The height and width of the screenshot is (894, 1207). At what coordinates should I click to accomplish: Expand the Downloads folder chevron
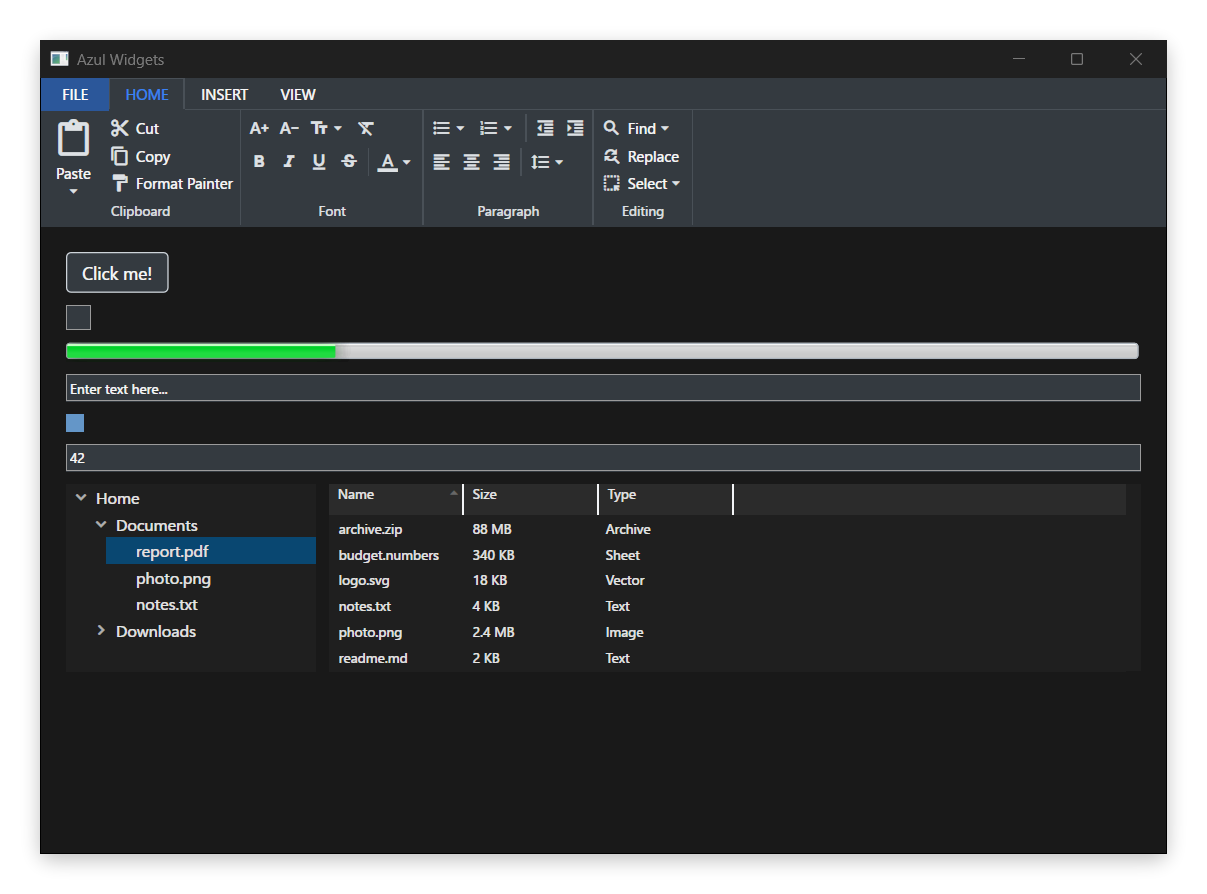pyautogui.click(x=101, y=630)
